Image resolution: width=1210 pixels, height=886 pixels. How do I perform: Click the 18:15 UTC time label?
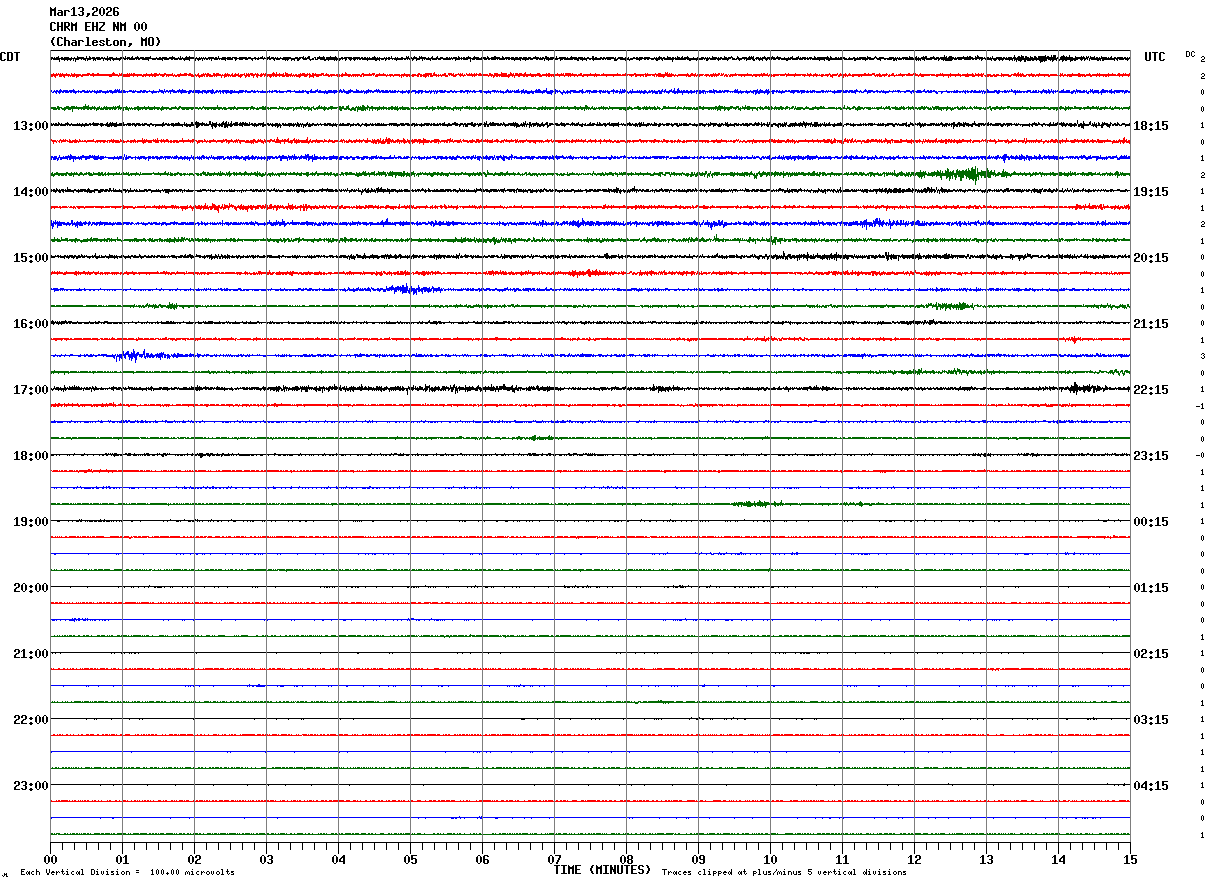pos(1151,126)
